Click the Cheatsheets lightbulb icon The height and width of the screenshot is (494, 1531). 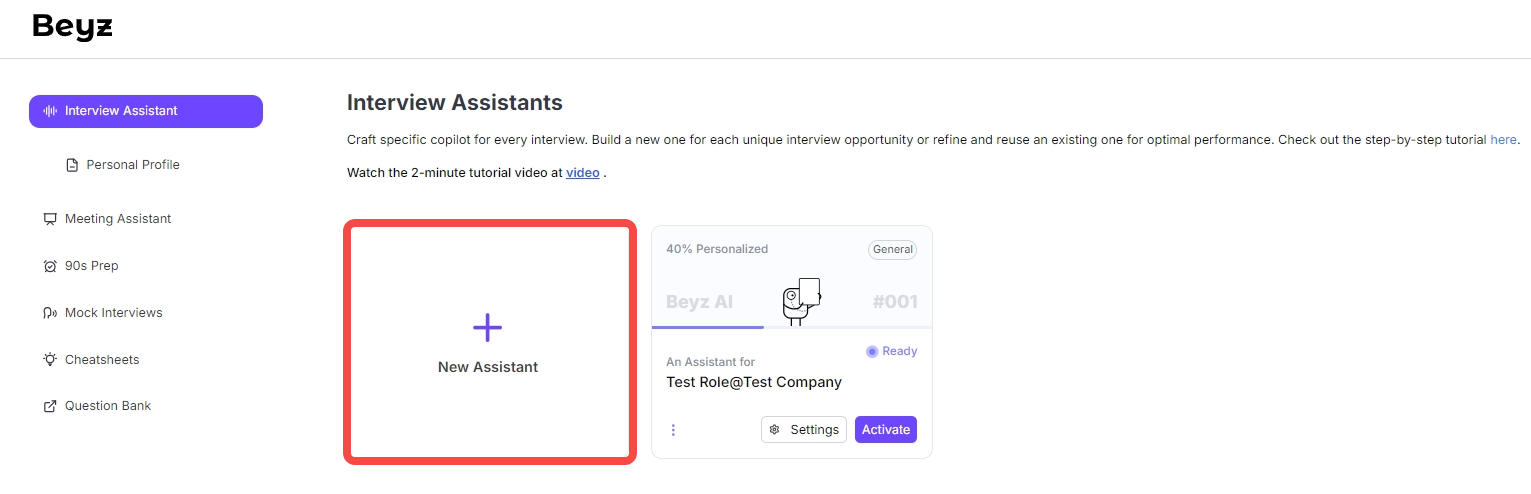click(x=50, y=360)
